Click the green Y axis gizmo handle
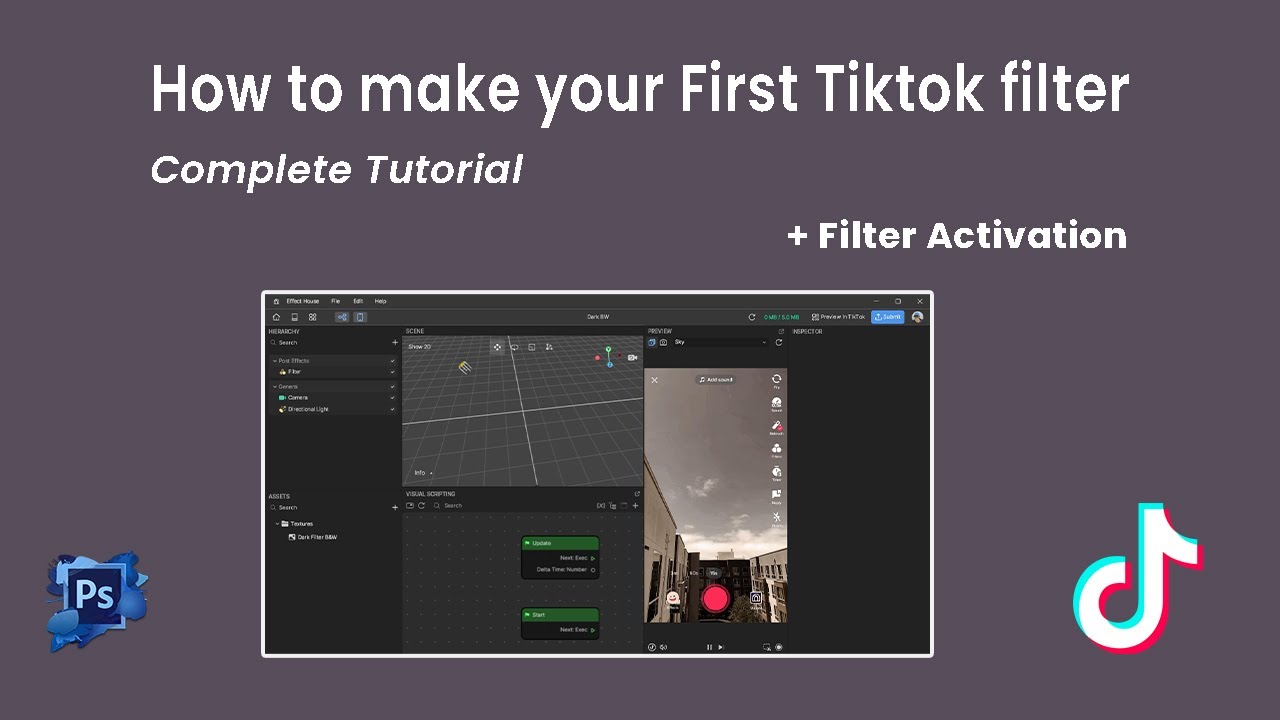Screen dimensions: 1280x720 pyautogui.click(x=608, y=349)
